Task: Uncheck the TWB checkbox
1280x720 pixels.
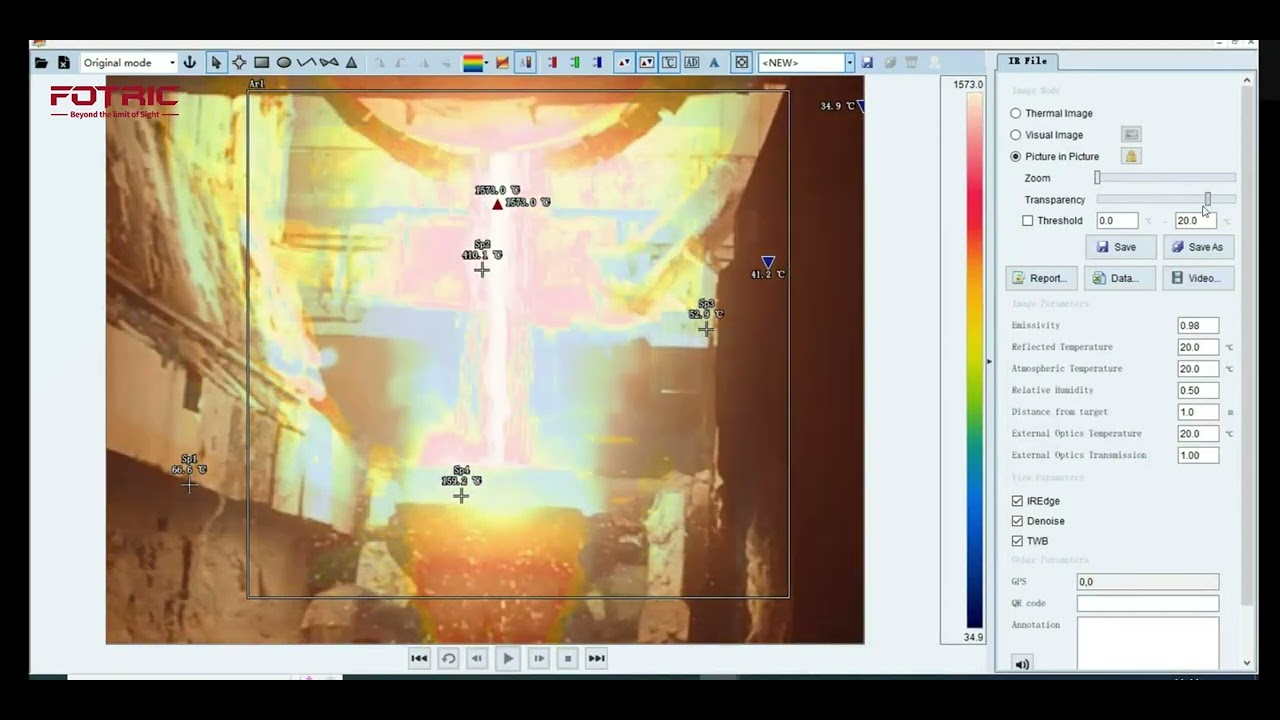Action: [x=1017, y=541]
